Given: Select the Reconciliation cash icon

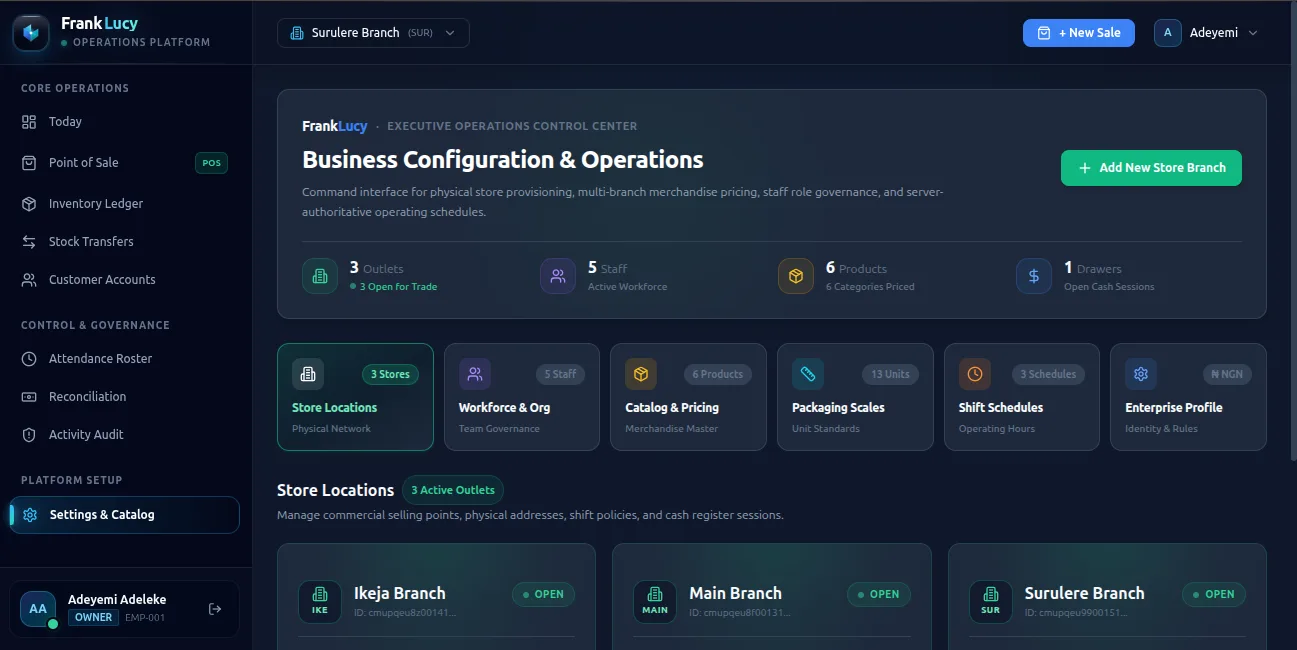Looking at the screenshot, I should [29, 397].
